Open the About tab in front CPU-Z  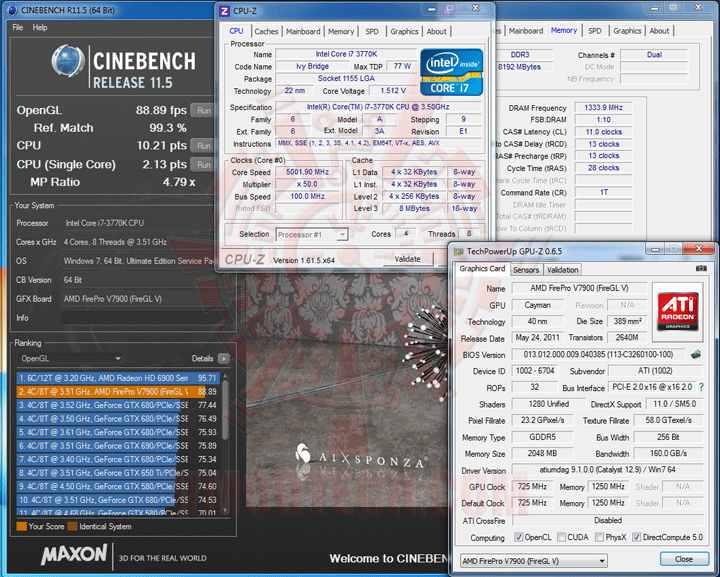pyautogui.click(x=436, y=32)
